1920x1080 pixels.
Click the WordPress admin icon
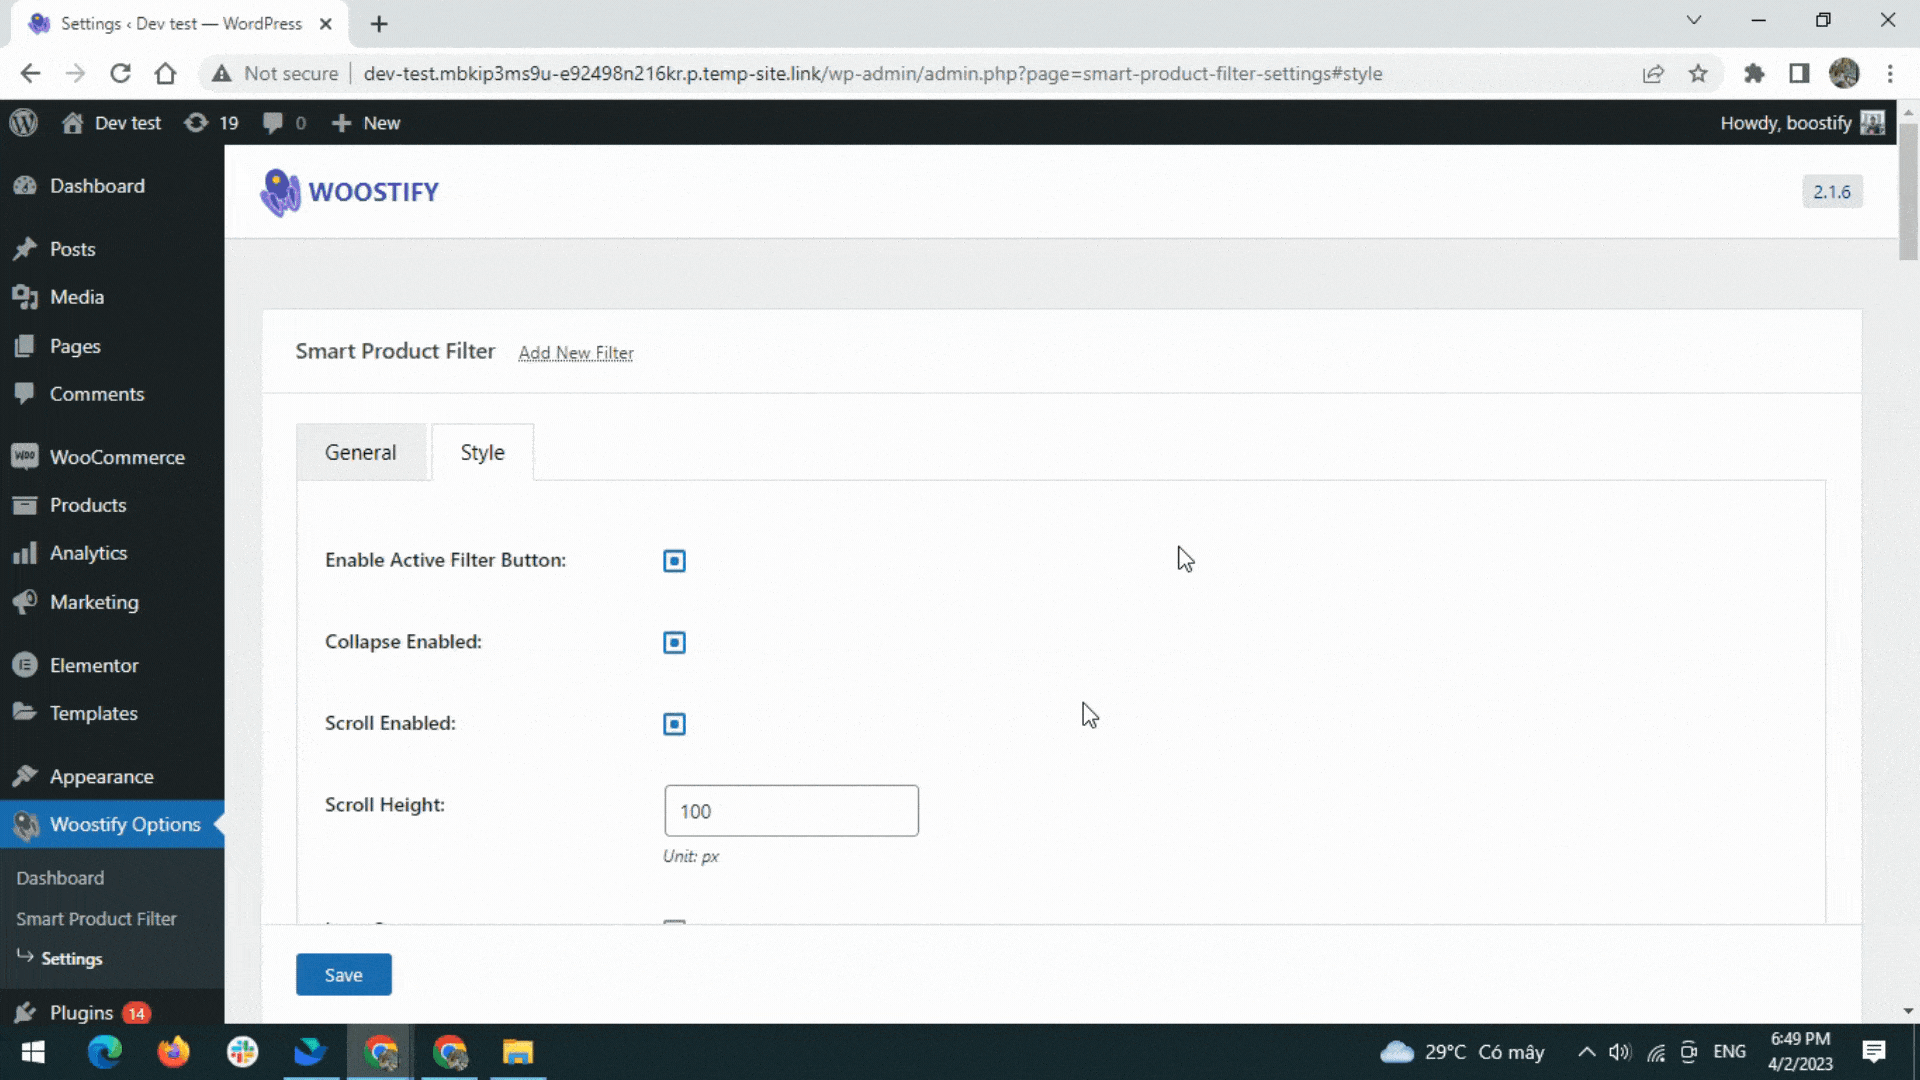pyautogui.click(x=22, y=123)
